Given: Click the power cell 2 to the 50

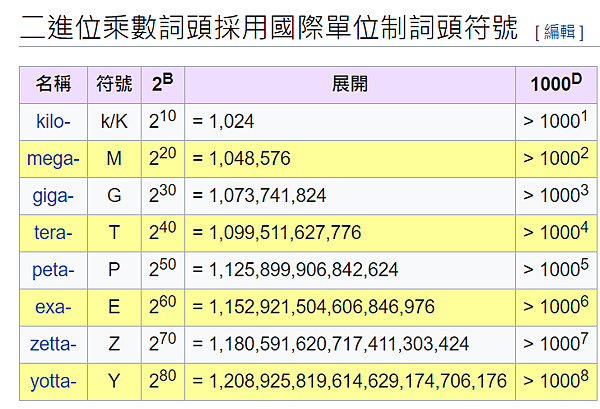Looking at the screenshot, I should click(x=163, y=270).
